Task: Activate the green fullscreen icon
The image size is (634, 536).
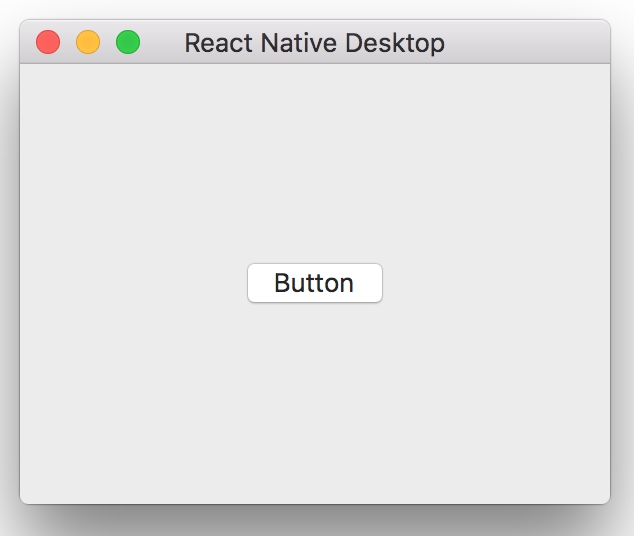Action: point(128,42)
